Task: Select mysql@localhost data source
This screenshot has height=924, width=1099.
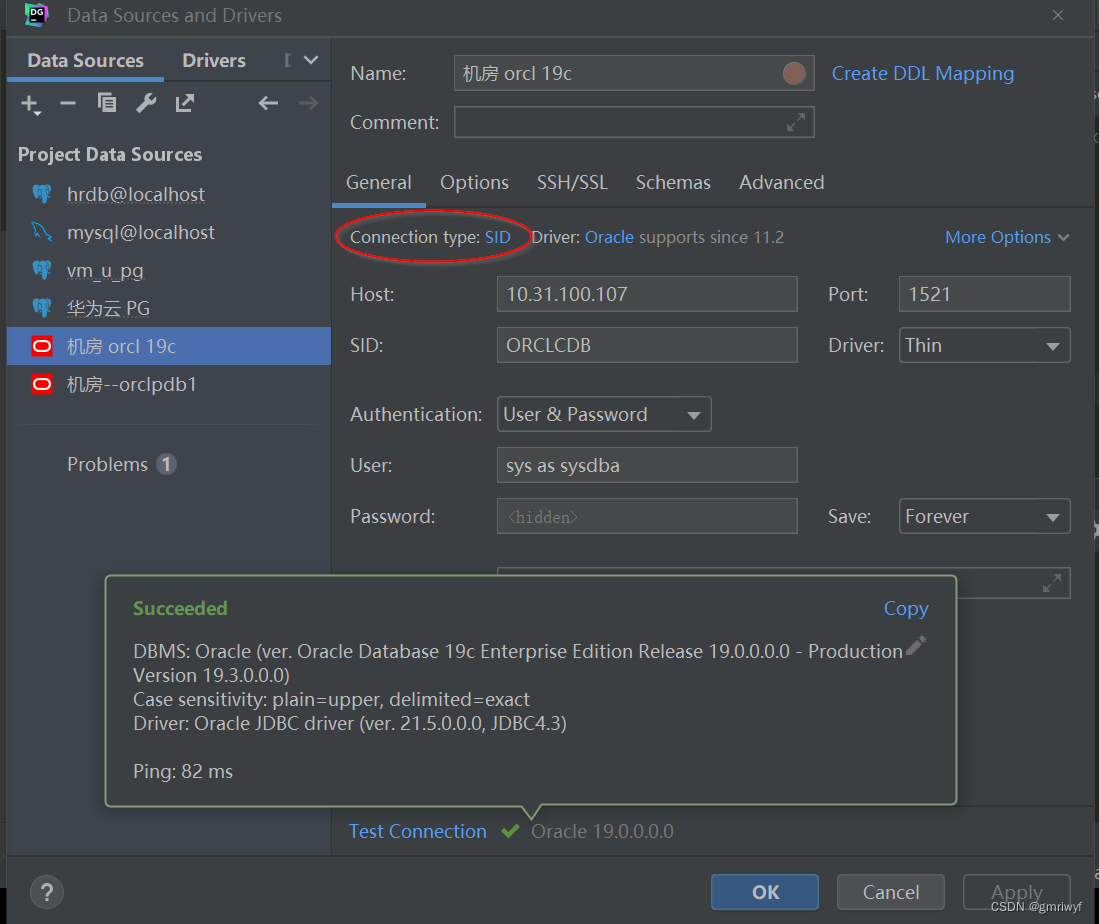Action: pyautogui.click(x=169, y=232)
